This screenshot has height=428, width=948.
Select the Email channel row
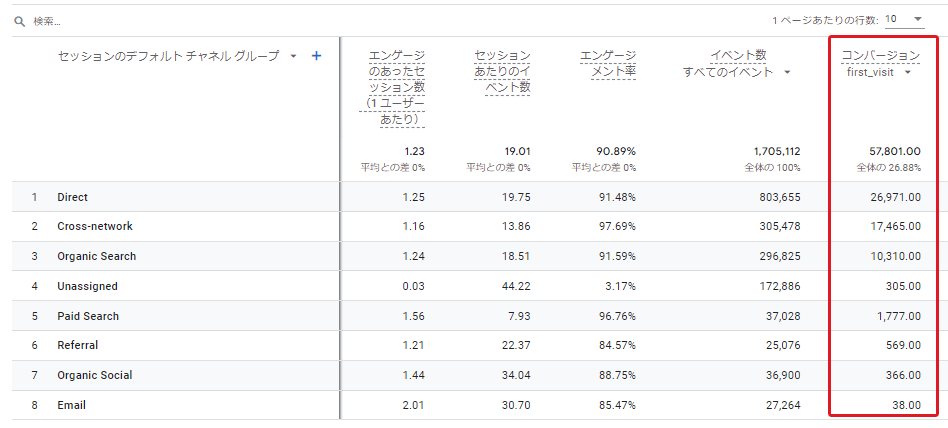tap(473, 405)
